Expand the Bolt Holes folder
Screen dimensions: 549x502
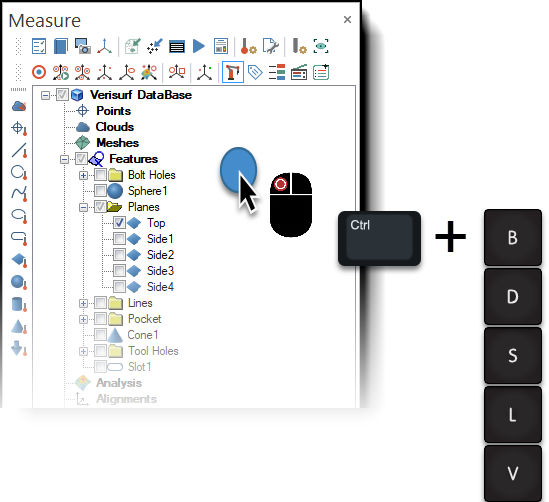point(83,175)
